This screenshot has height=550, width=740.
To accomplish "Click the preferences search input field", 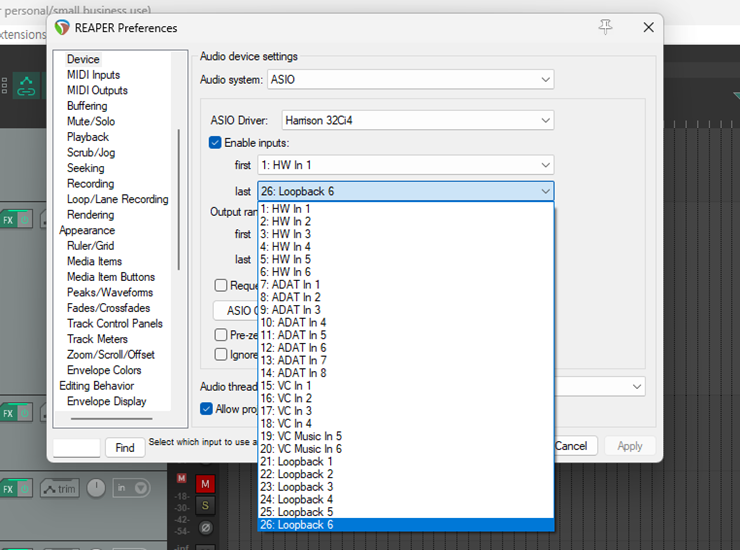I will (x=76, y=448).
